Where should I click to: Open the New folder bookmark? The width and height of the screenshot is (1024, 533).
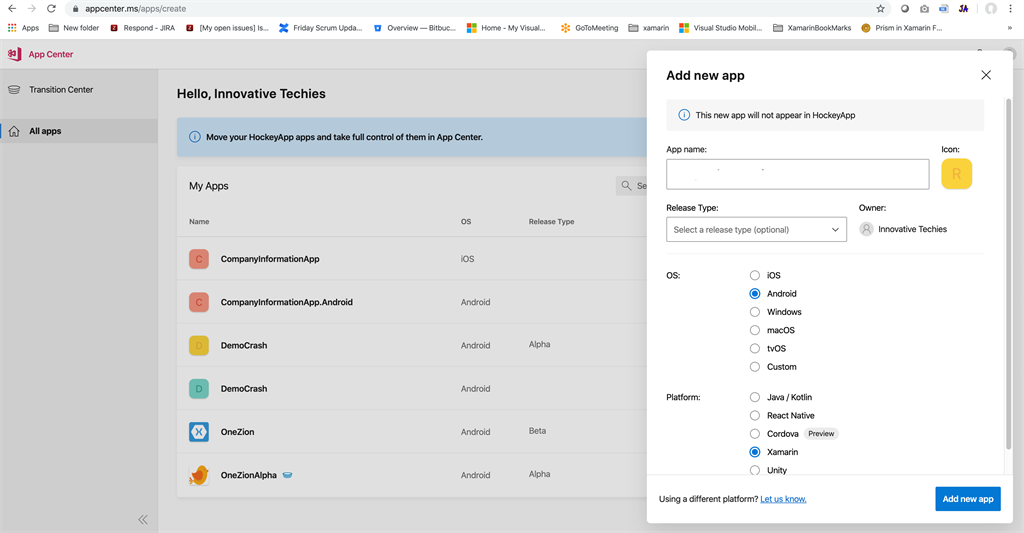pos(74,28)
